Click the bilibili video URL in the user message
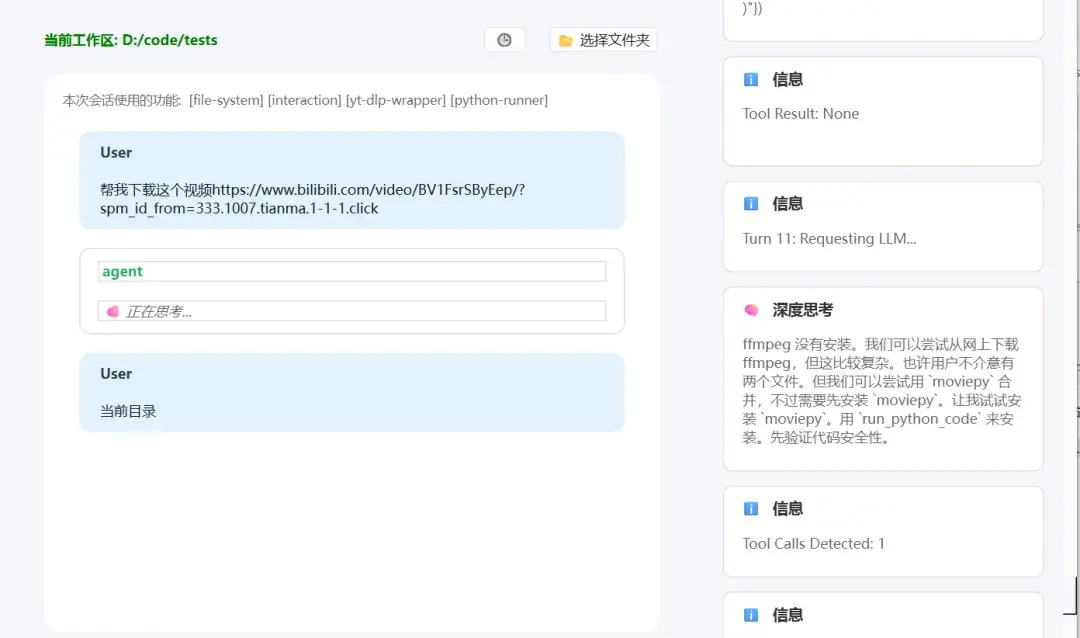The width and height of the screenshot is (1080, 638). click(x=312, y=198)
